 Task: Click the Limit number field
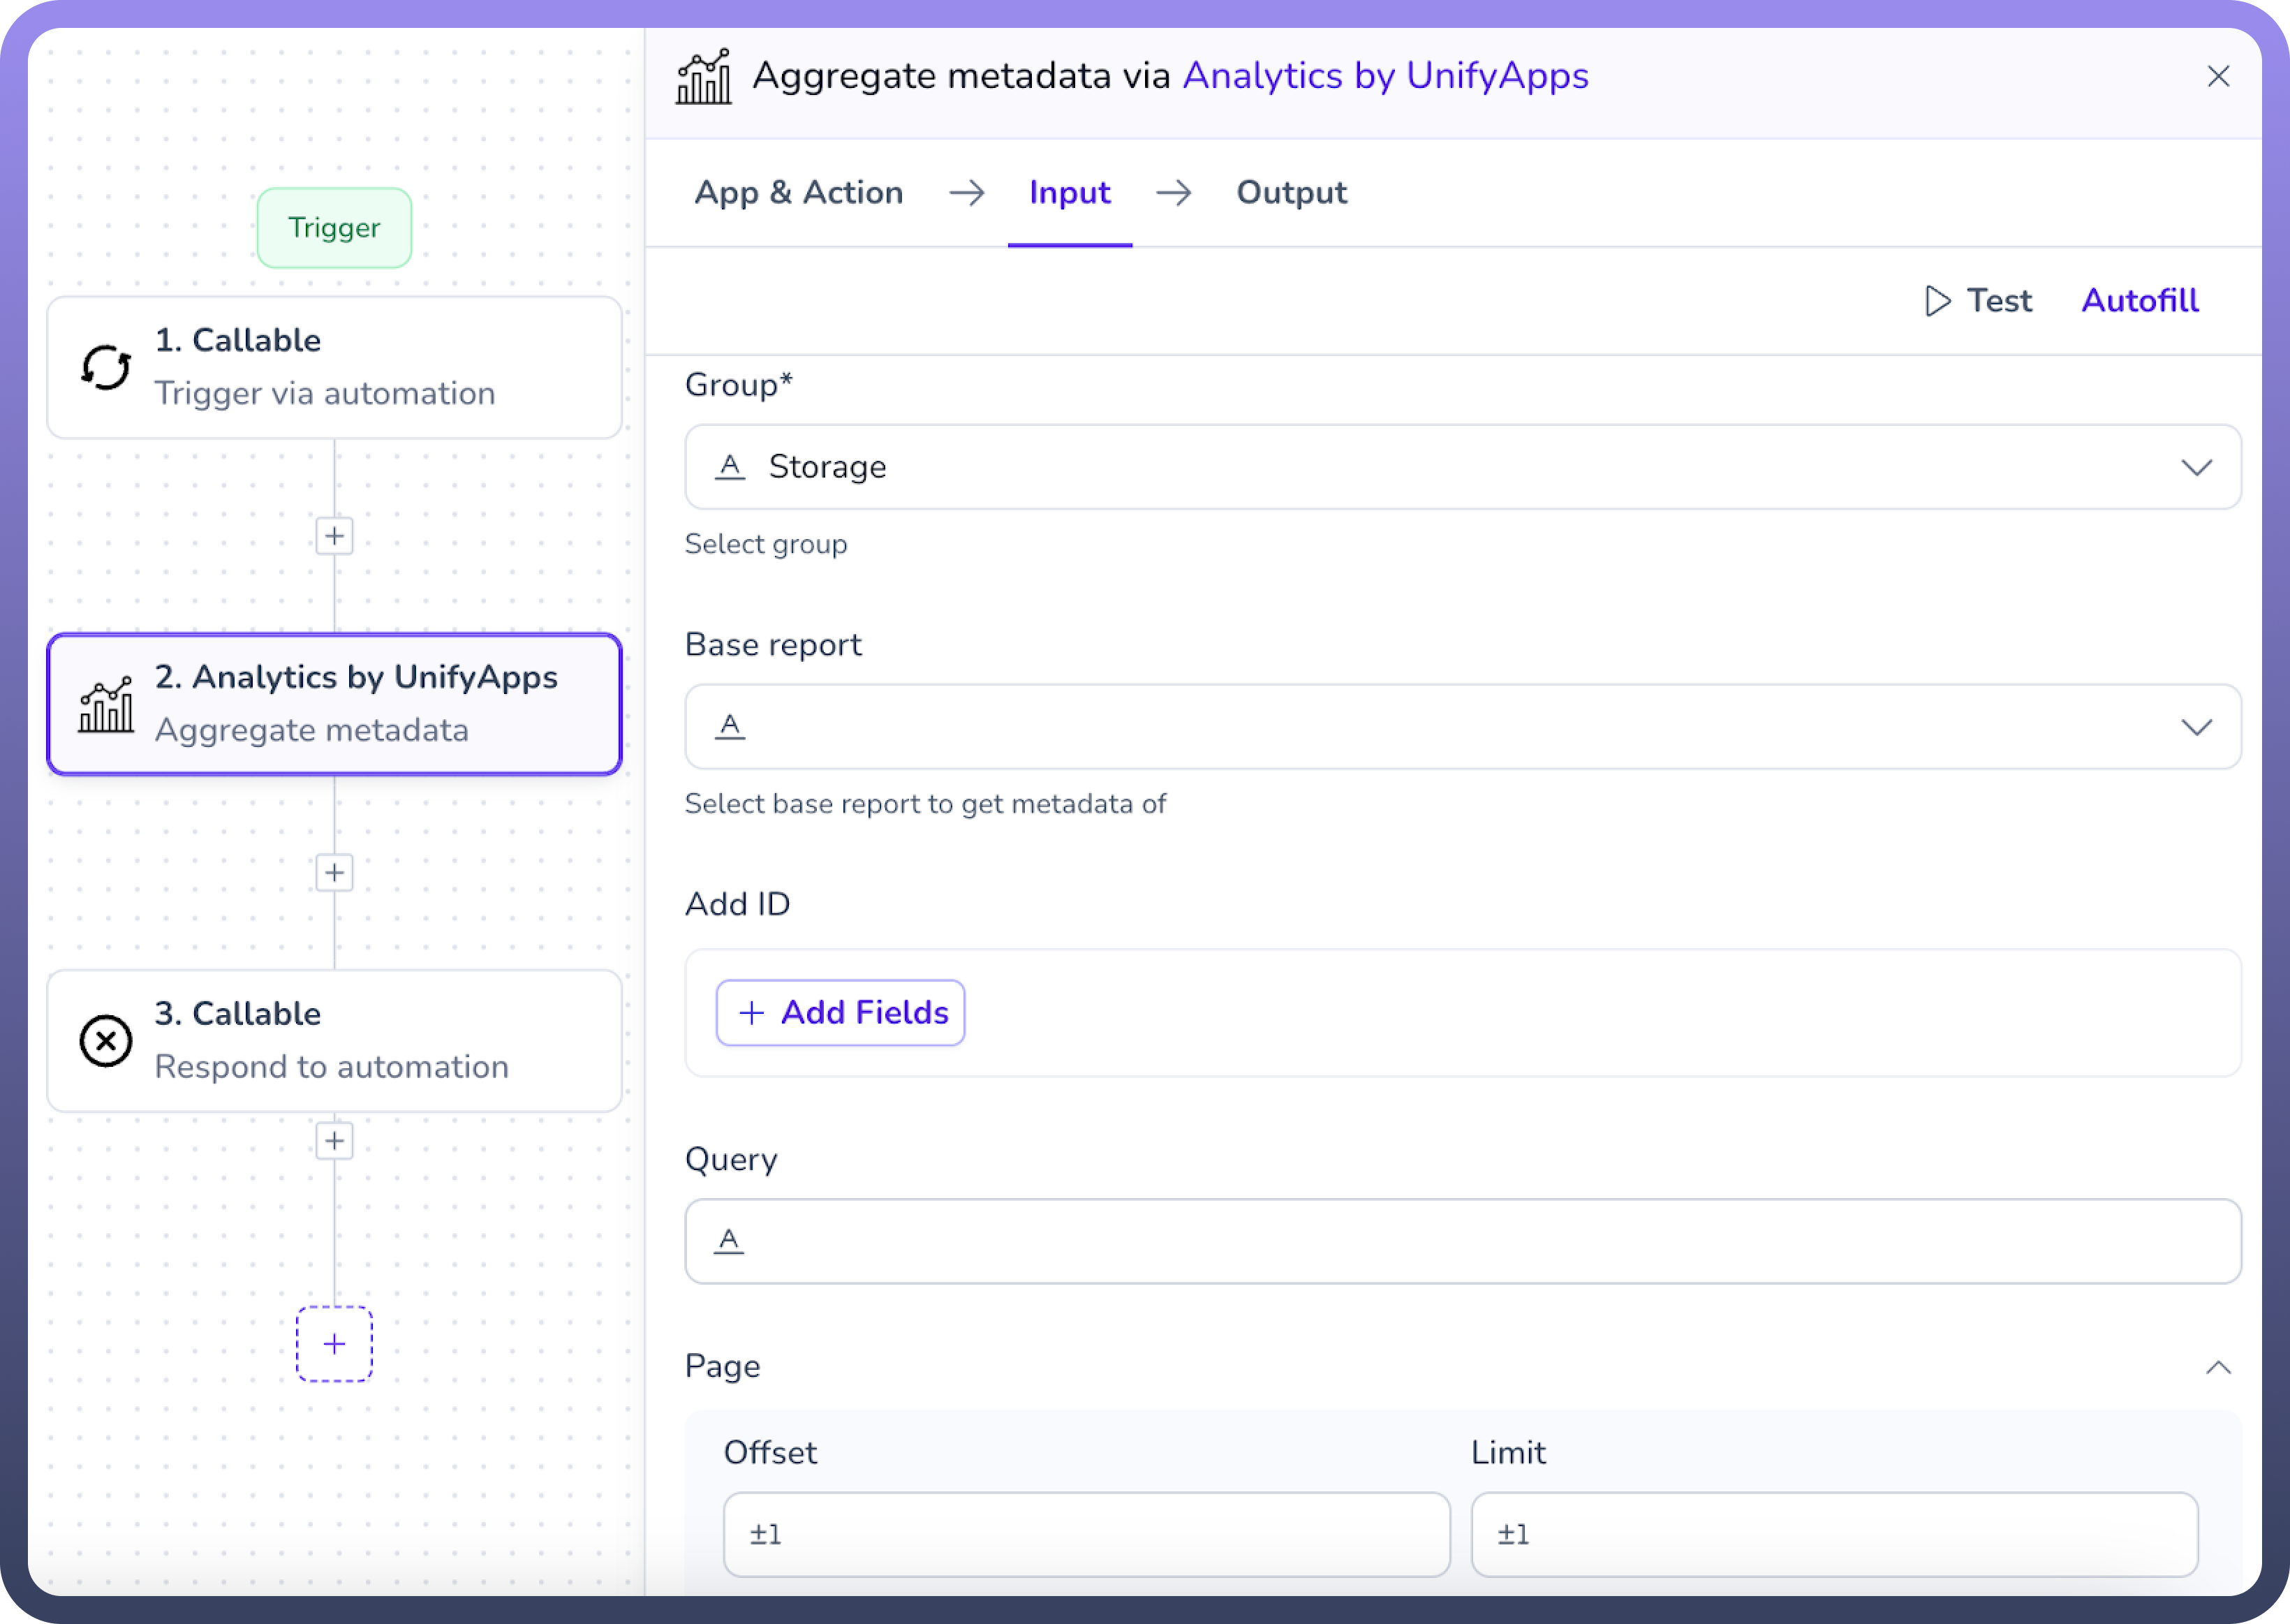1833,1534
